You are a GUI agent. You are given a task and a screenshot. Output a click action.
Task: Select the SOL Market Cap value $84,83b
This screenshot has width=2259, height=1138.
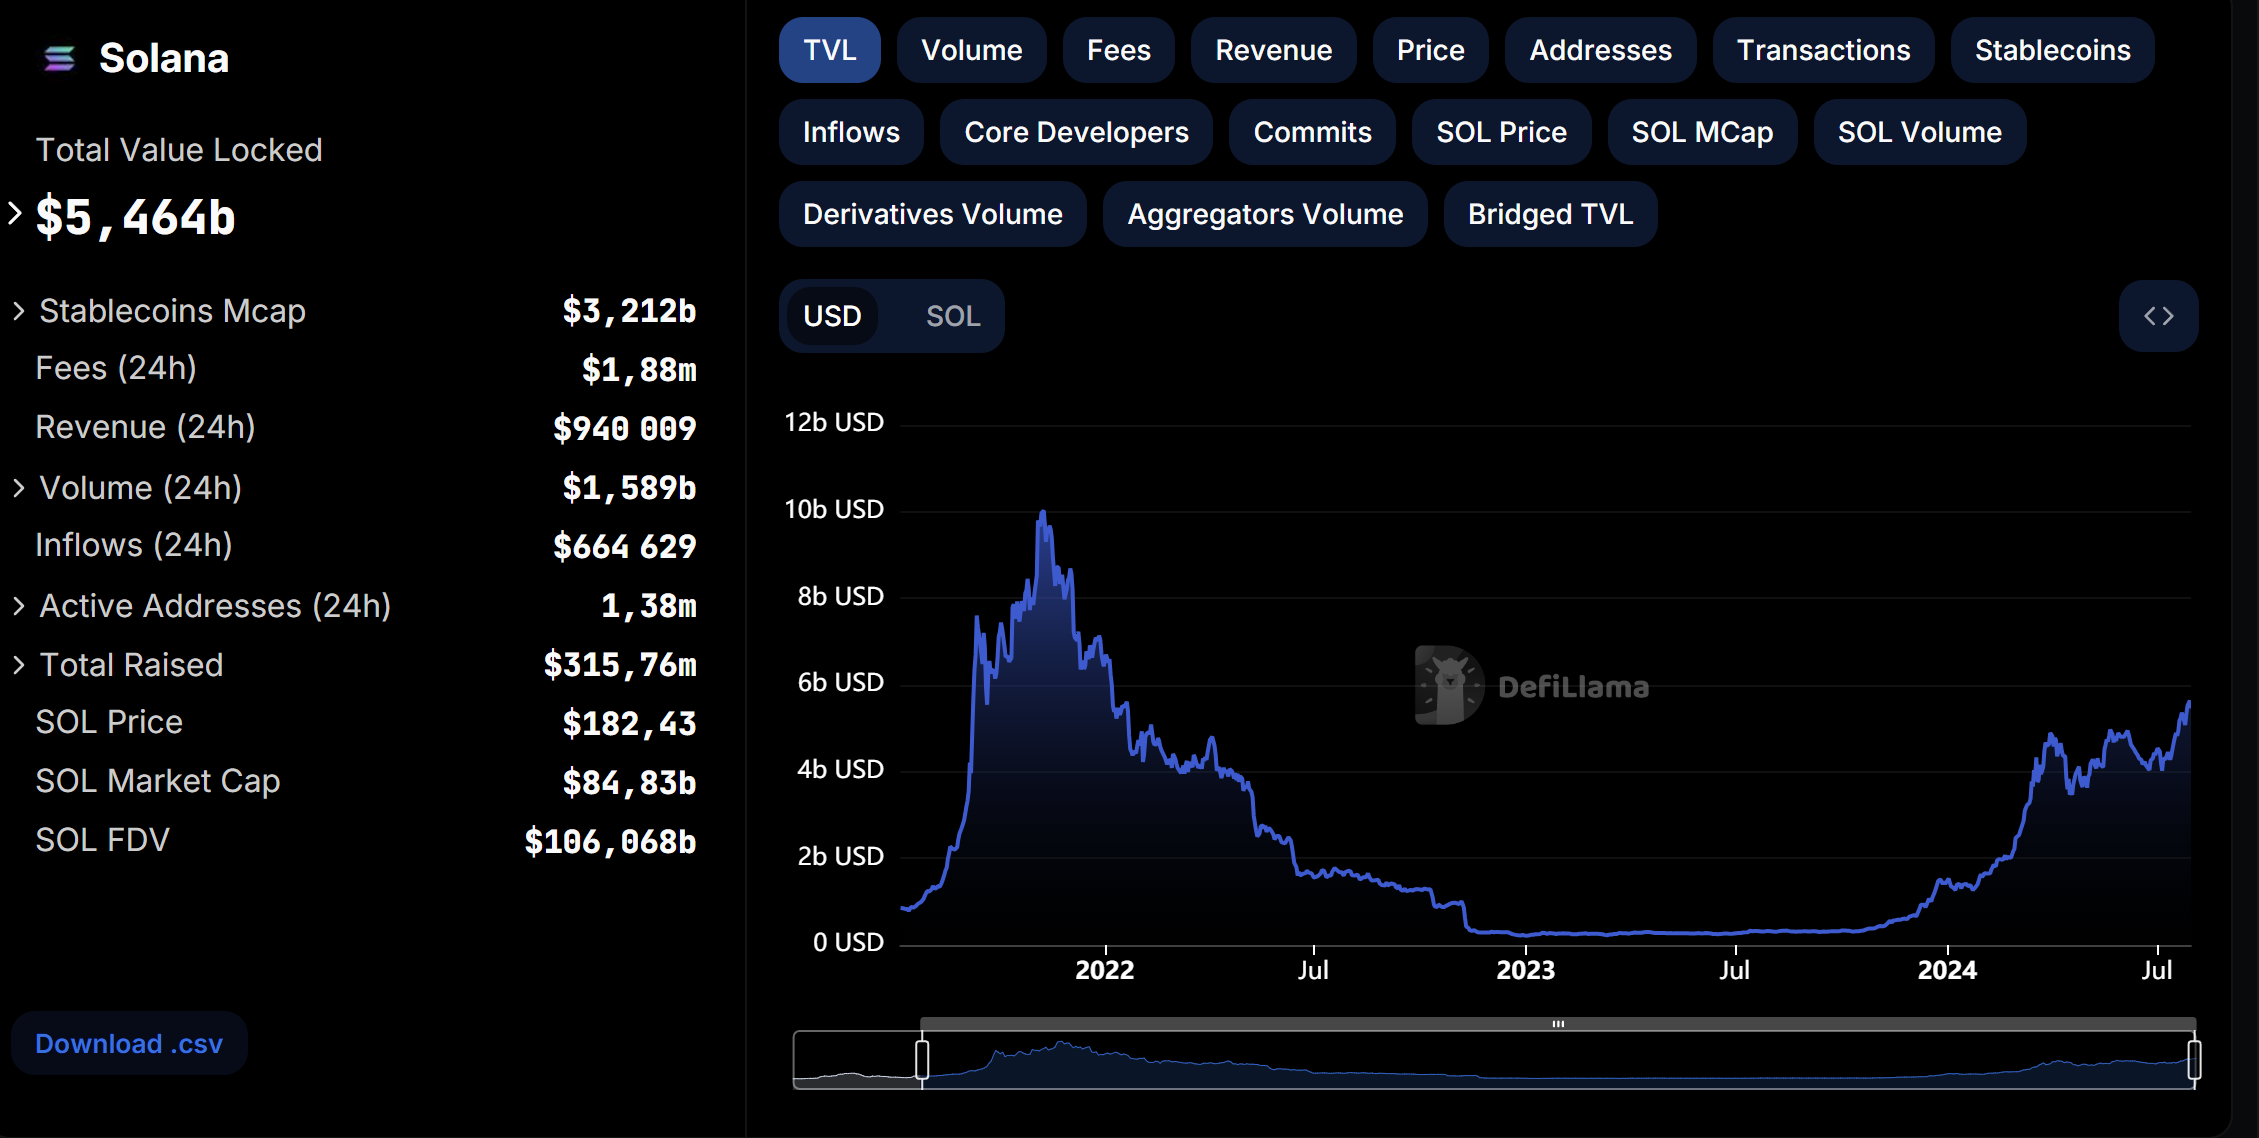point(629,783)
